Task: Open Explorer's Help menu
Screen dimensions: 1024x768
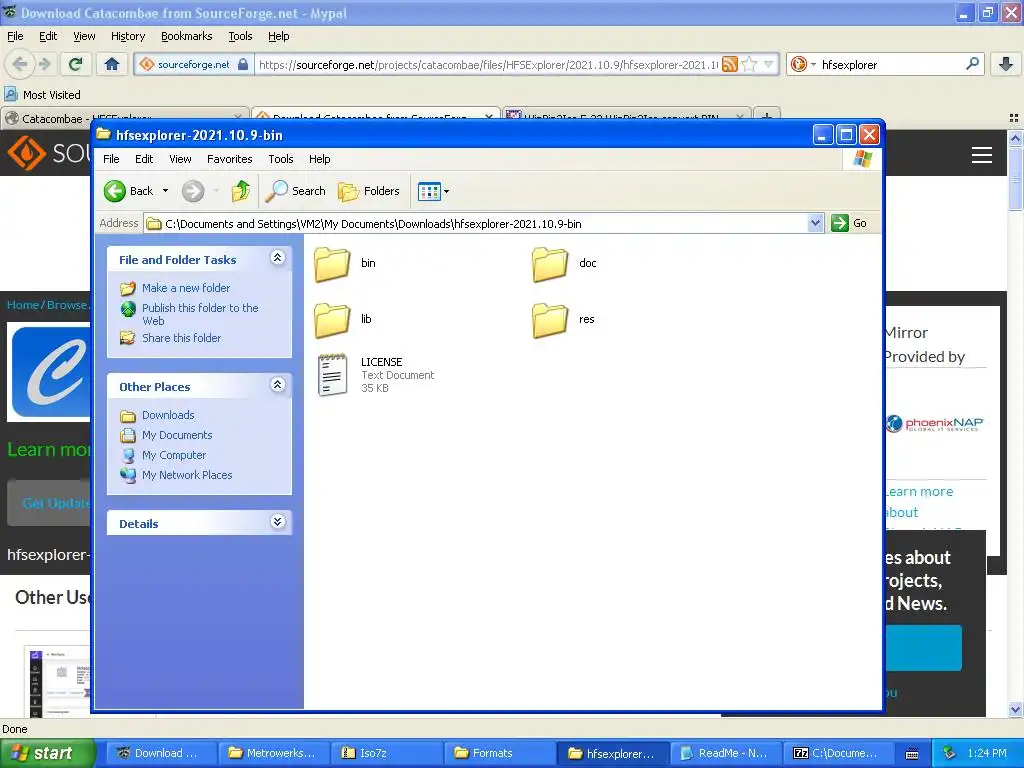Action: 319,159
